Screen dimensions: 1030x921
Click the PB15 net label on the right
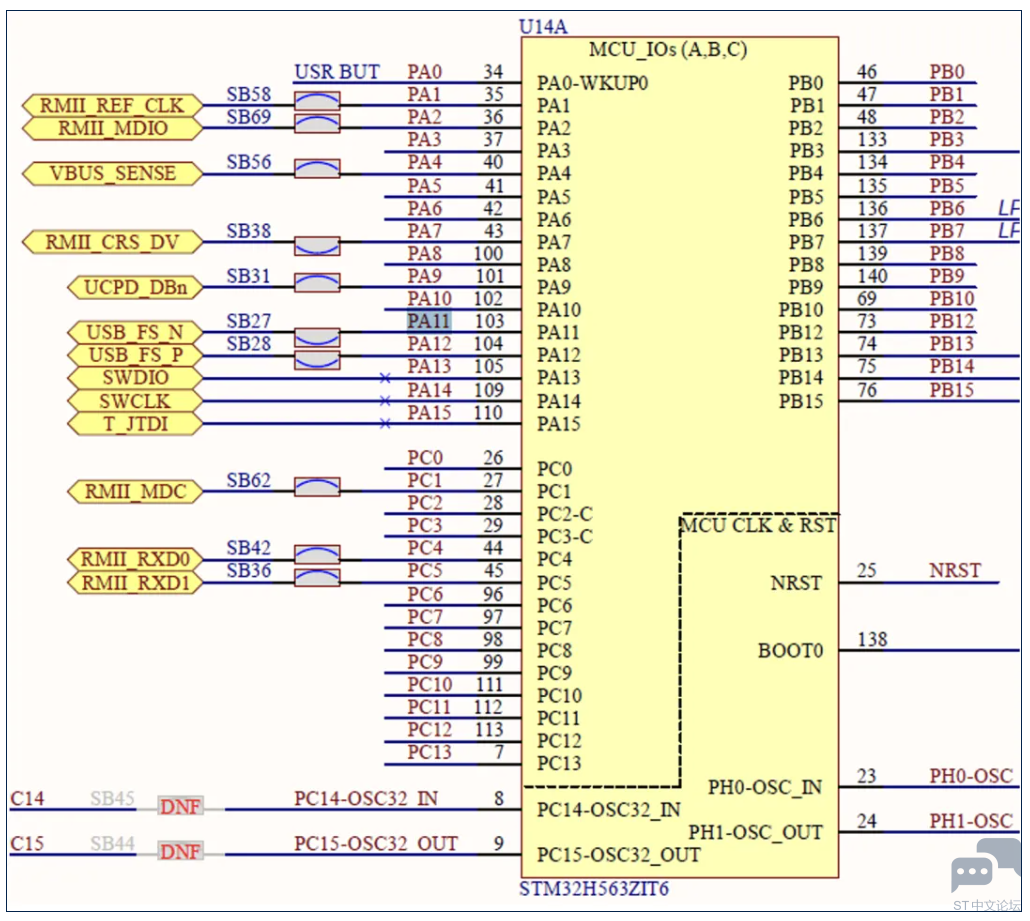951,390
